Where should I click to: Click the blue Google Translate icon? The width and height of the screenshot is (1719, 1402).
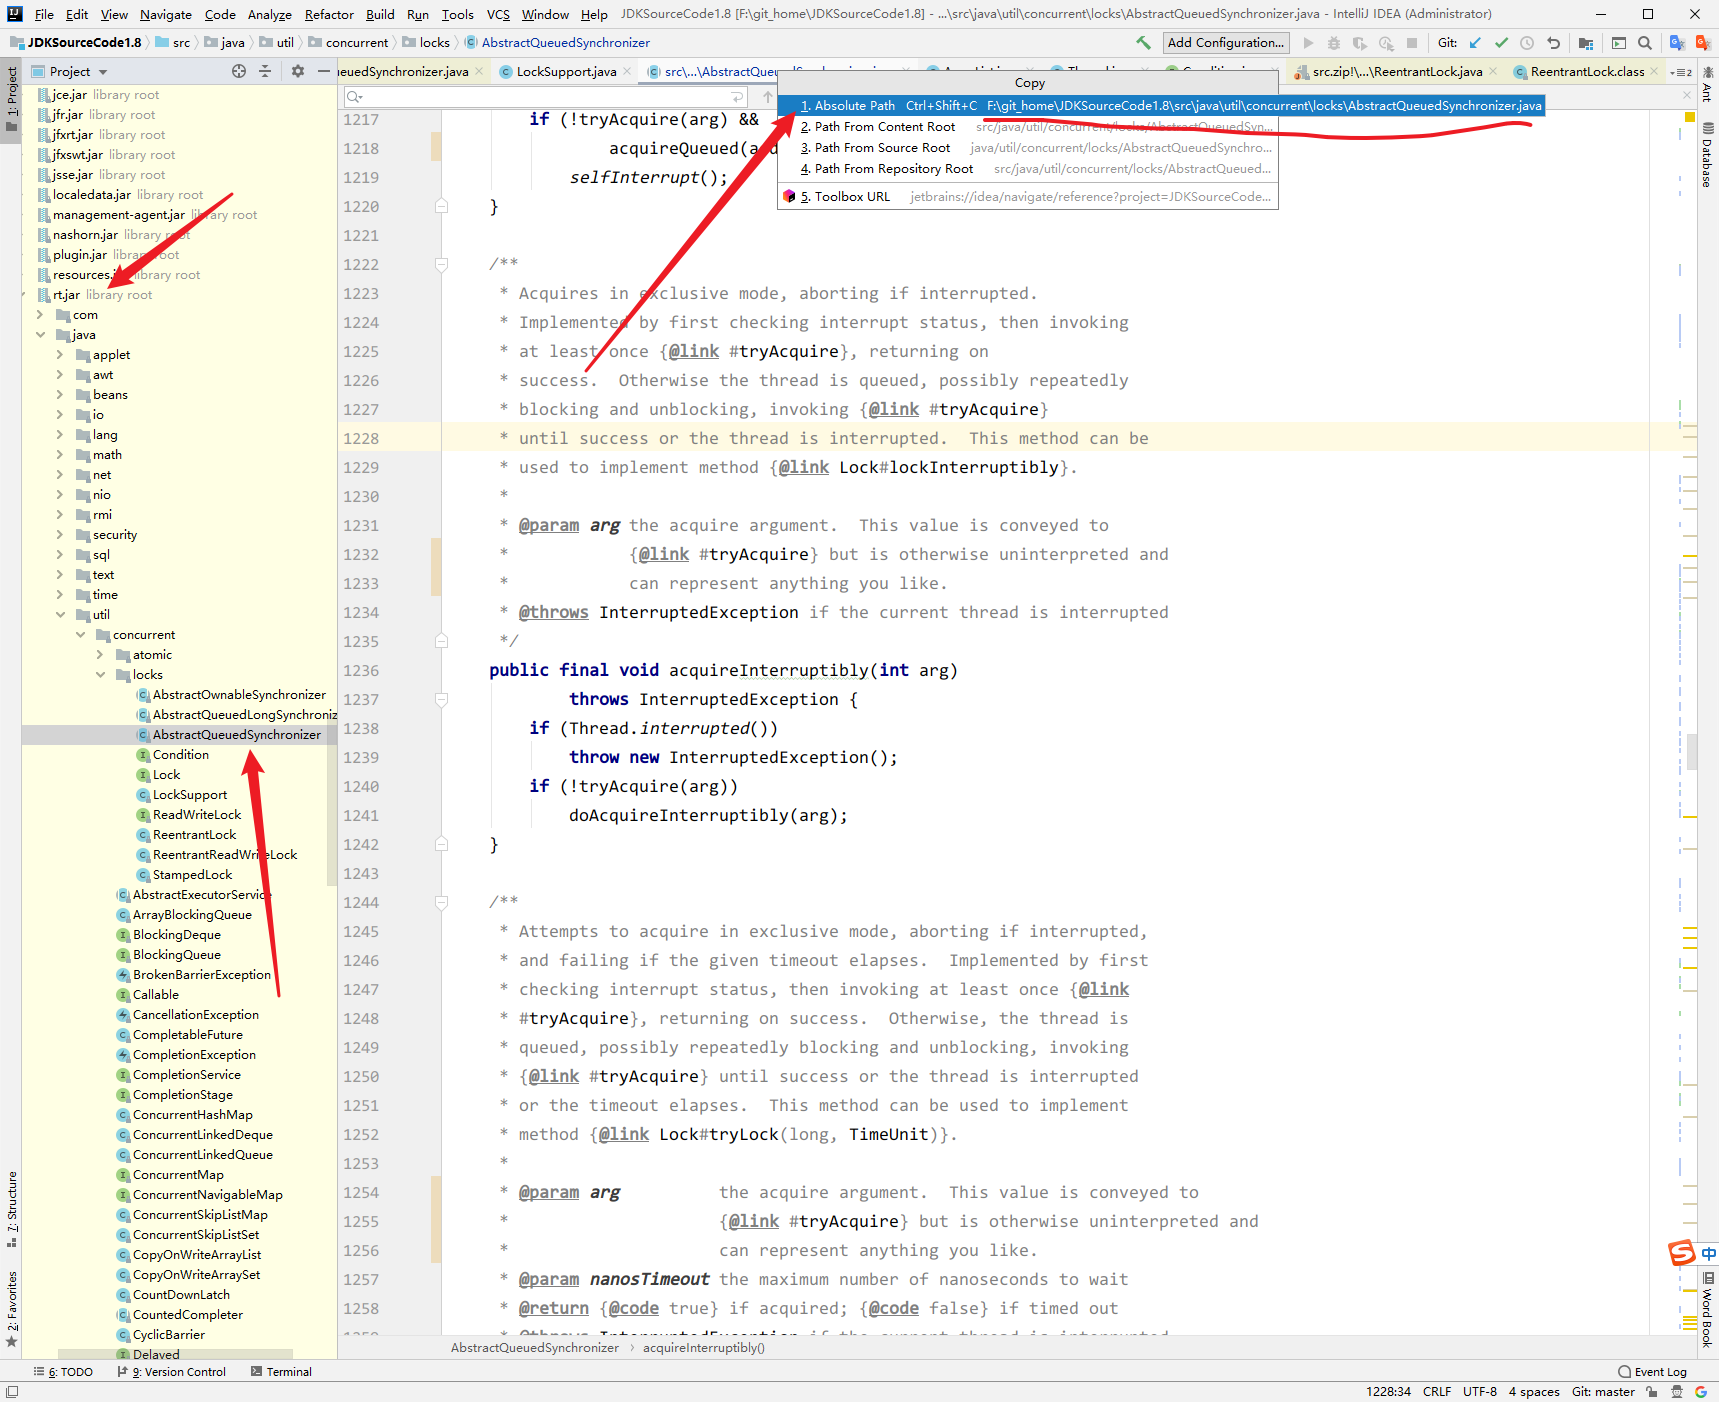pos(1677,43)
